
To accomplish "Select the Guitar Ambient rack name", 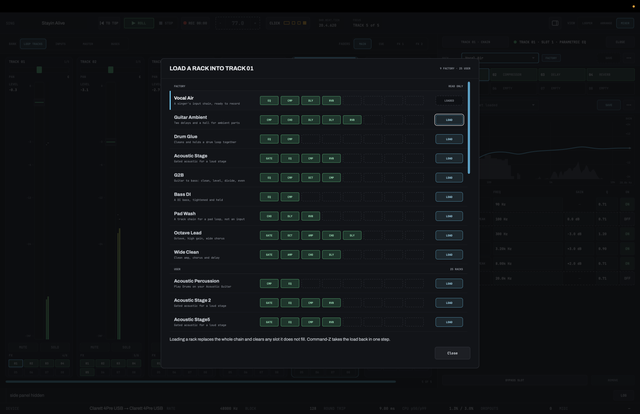I will point(190,117).
